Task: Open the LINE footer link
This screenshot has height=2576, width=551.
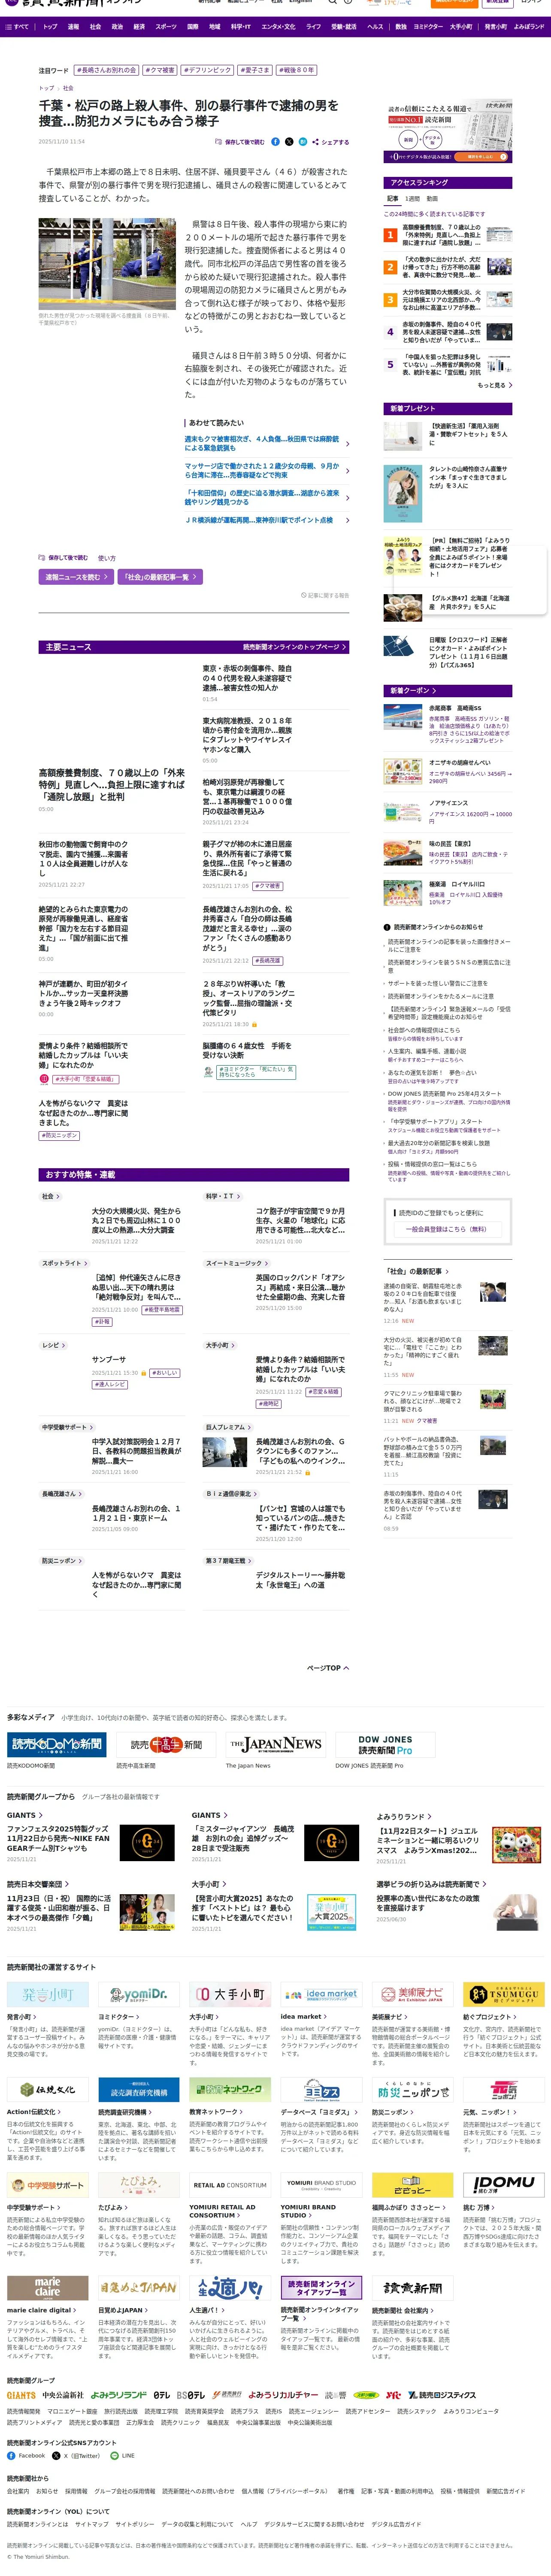Action: point(122,2455)
